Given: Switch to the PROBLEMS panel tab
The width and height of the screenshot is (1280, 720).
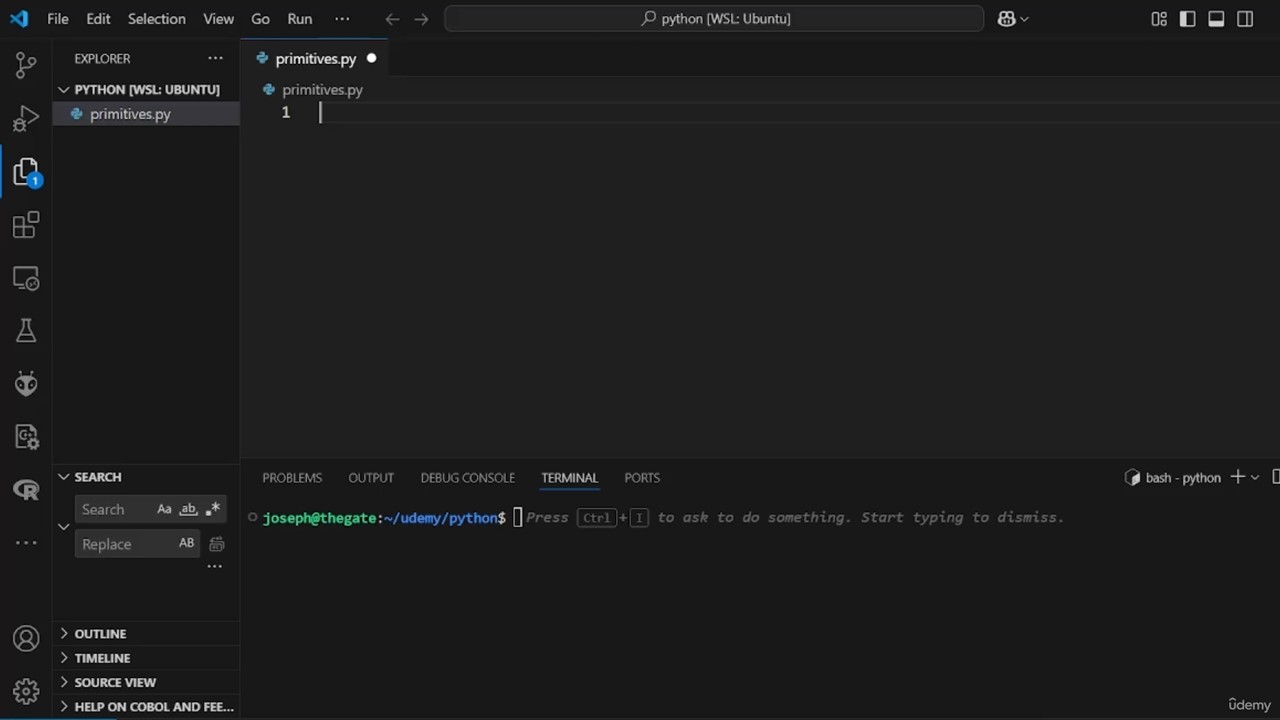Looking at the screenshot, I should [292, 478].
